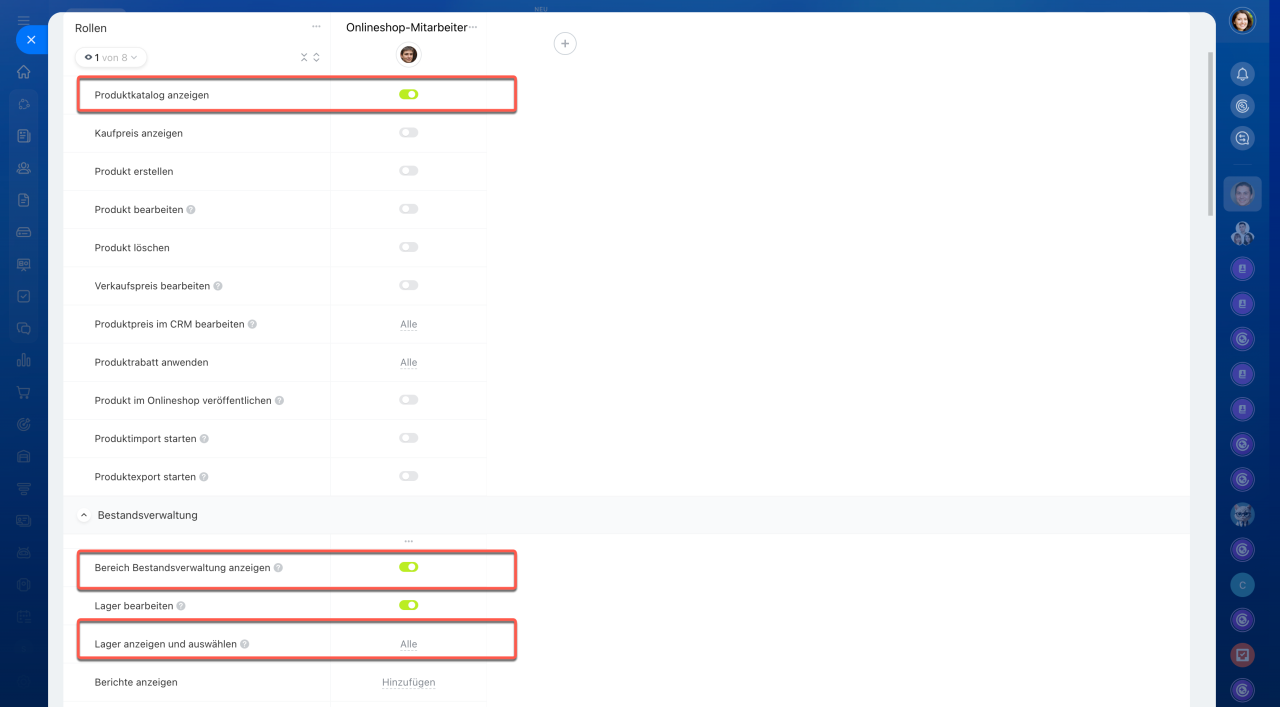Click the 'Produktrabatt anwenden' row label
Viewport: 1280px width, 707px height.
pyautogui.click(x=151, y=362)
